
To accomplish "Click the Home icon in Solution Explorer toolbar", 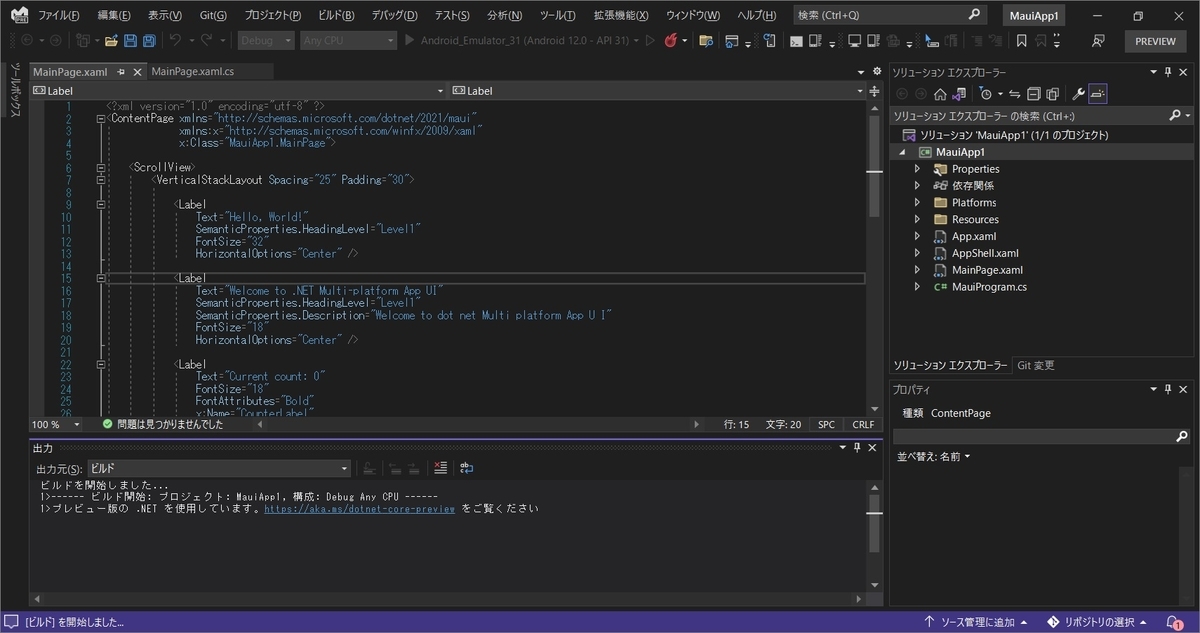I will (940, 94).
